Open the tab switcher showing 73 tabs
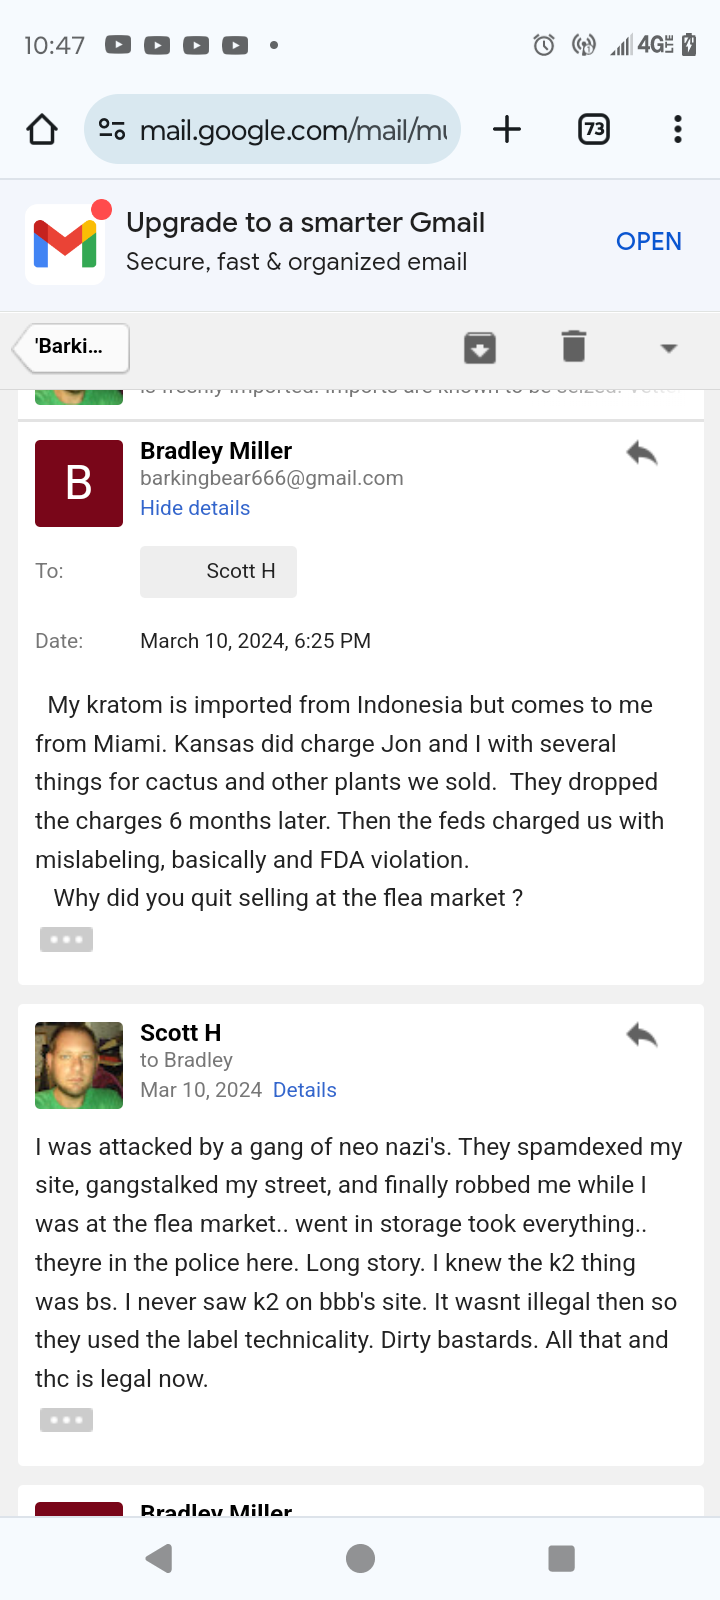Screen dimensions: 720x1600 click(x=594, y=129)
